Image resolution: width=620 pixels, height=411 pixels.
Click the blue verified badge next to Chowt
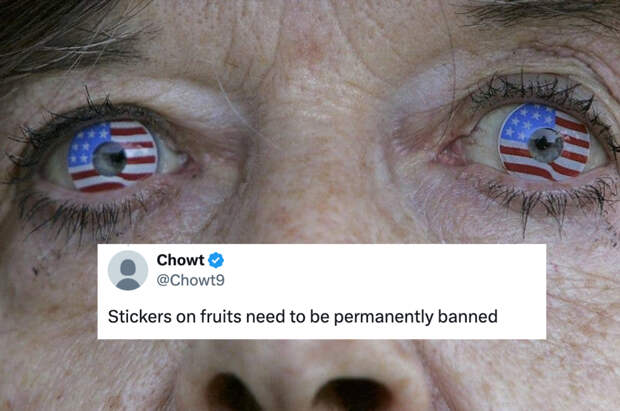[216, 260]
